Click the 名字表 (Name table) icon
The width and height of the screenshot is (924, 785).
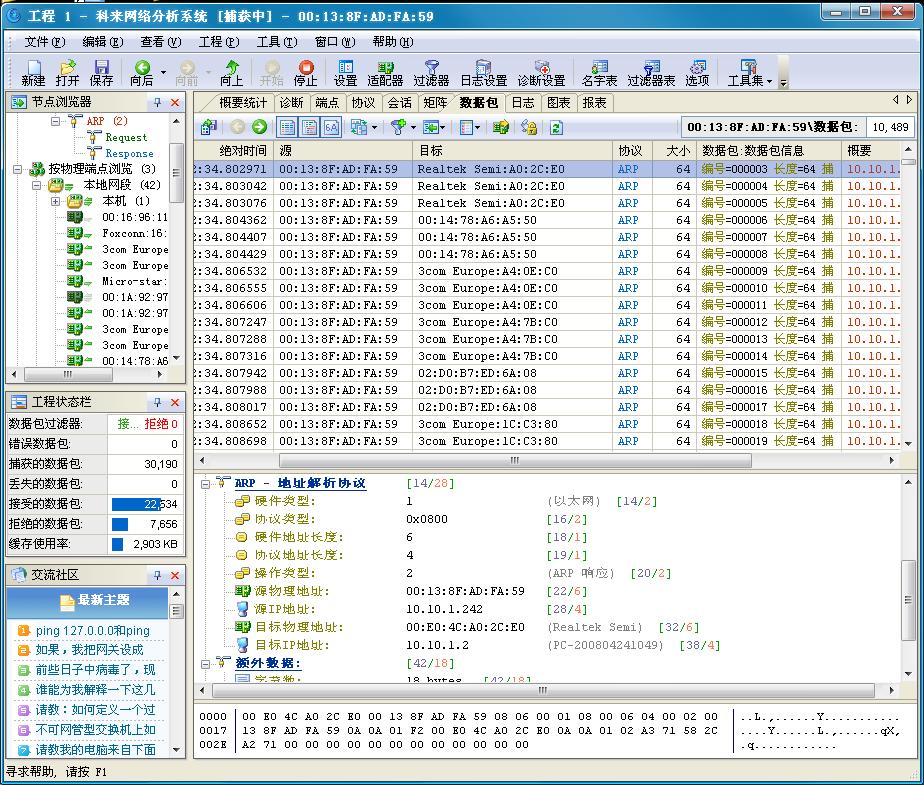pos(599,72)
